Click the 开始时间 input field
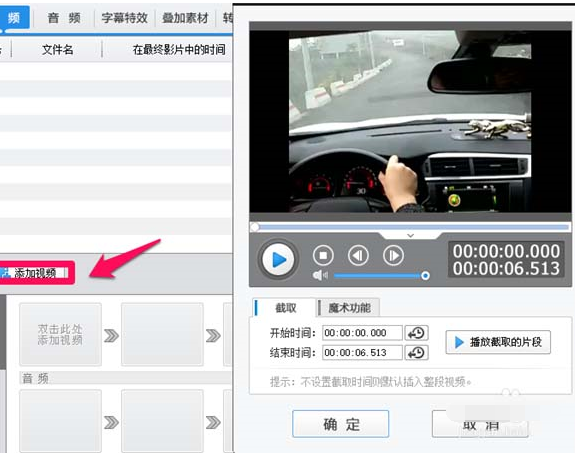The image size is (575, 471). point(362,333)
